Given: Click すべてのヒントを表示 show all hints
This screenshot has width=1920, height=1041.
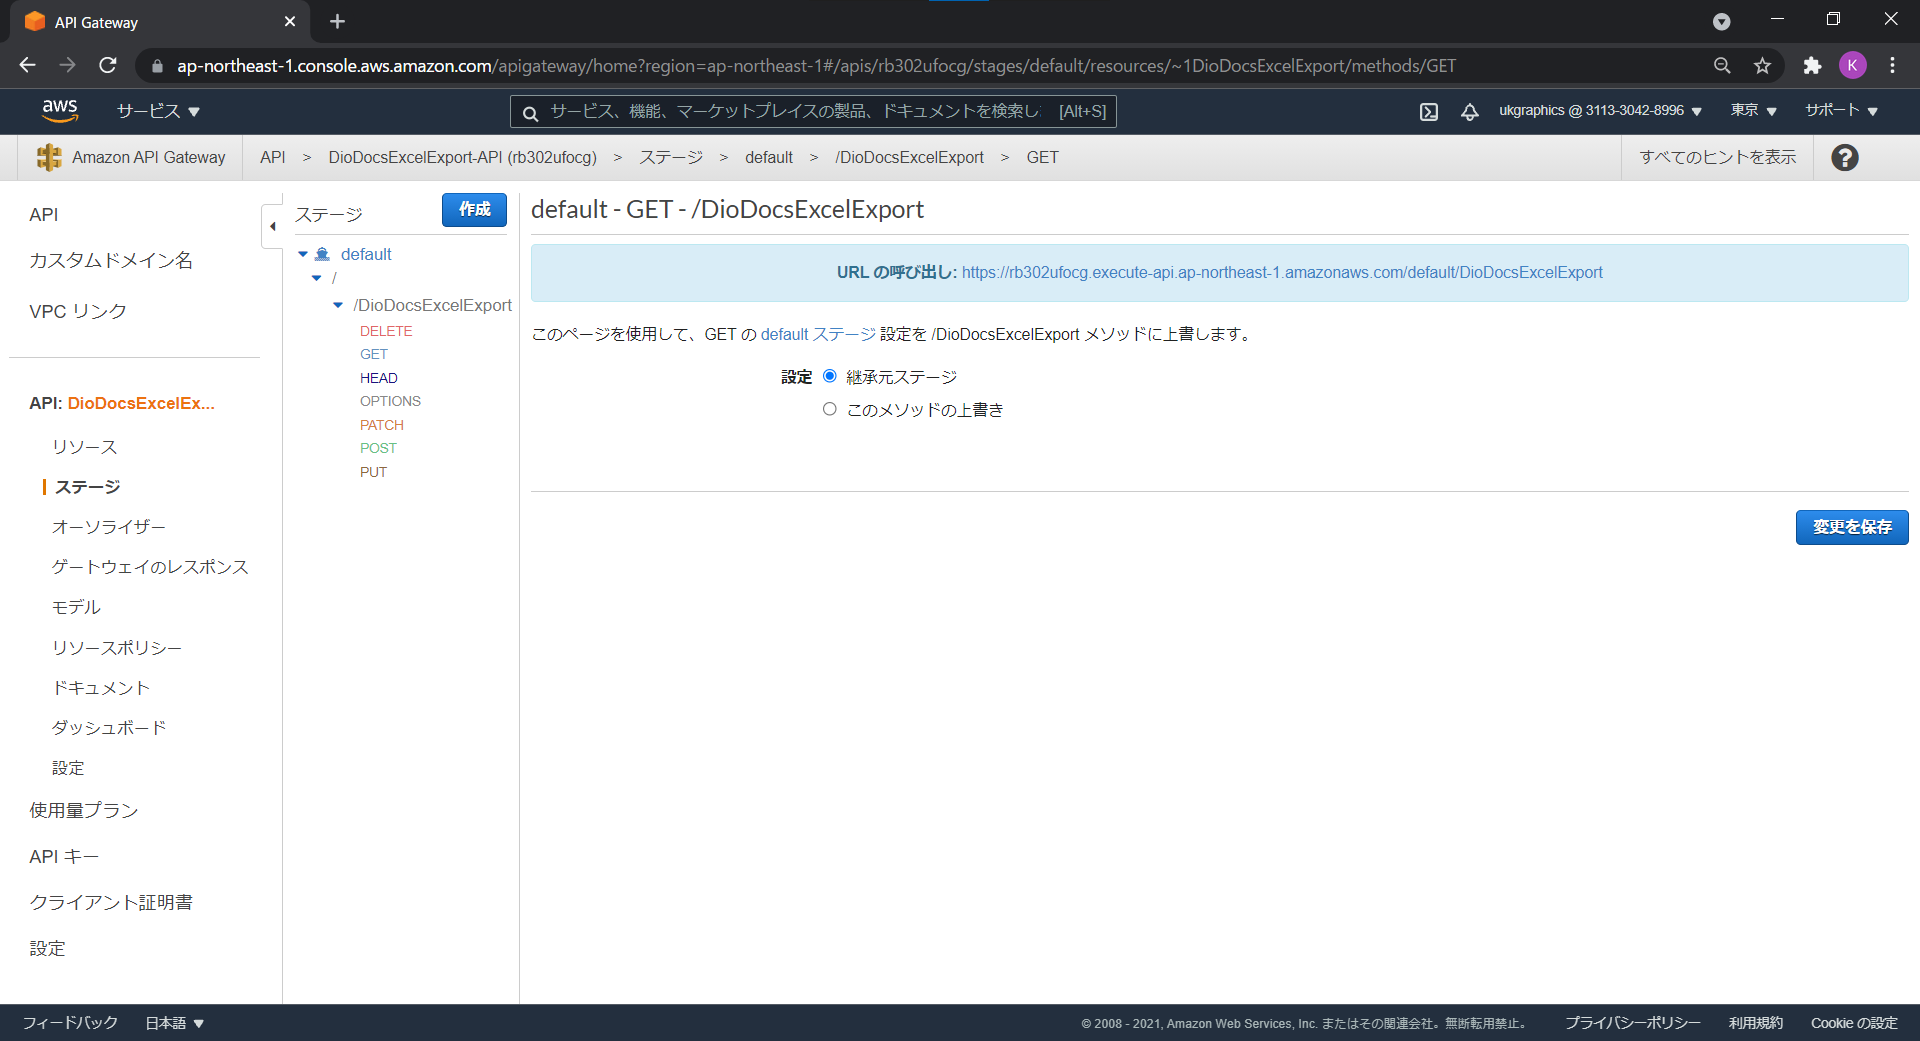Looking at the screenshot, I should [x=1717, y=157].
